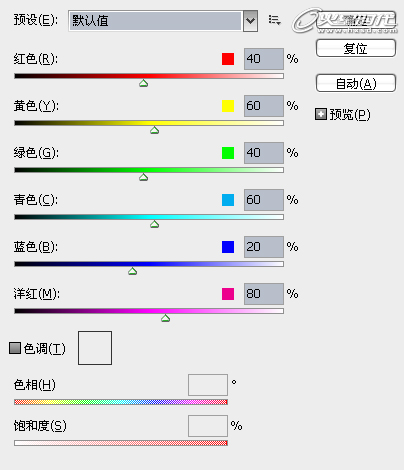This screenshot has height=470, width=404.
Task: Click the magenta color indicator square
Action: (x=228, y=294)
